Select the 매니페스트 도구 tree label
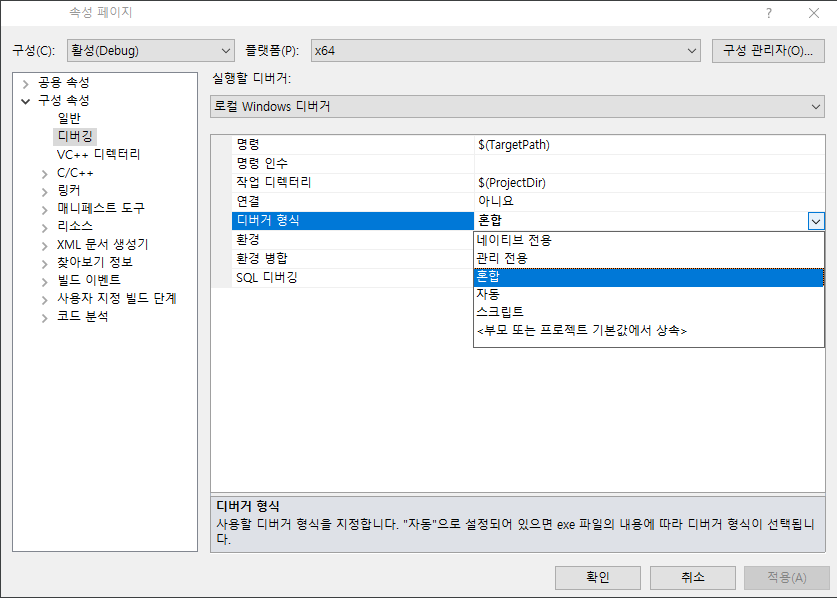This screenshot has height=598, width=837. [x=101, y=208]
